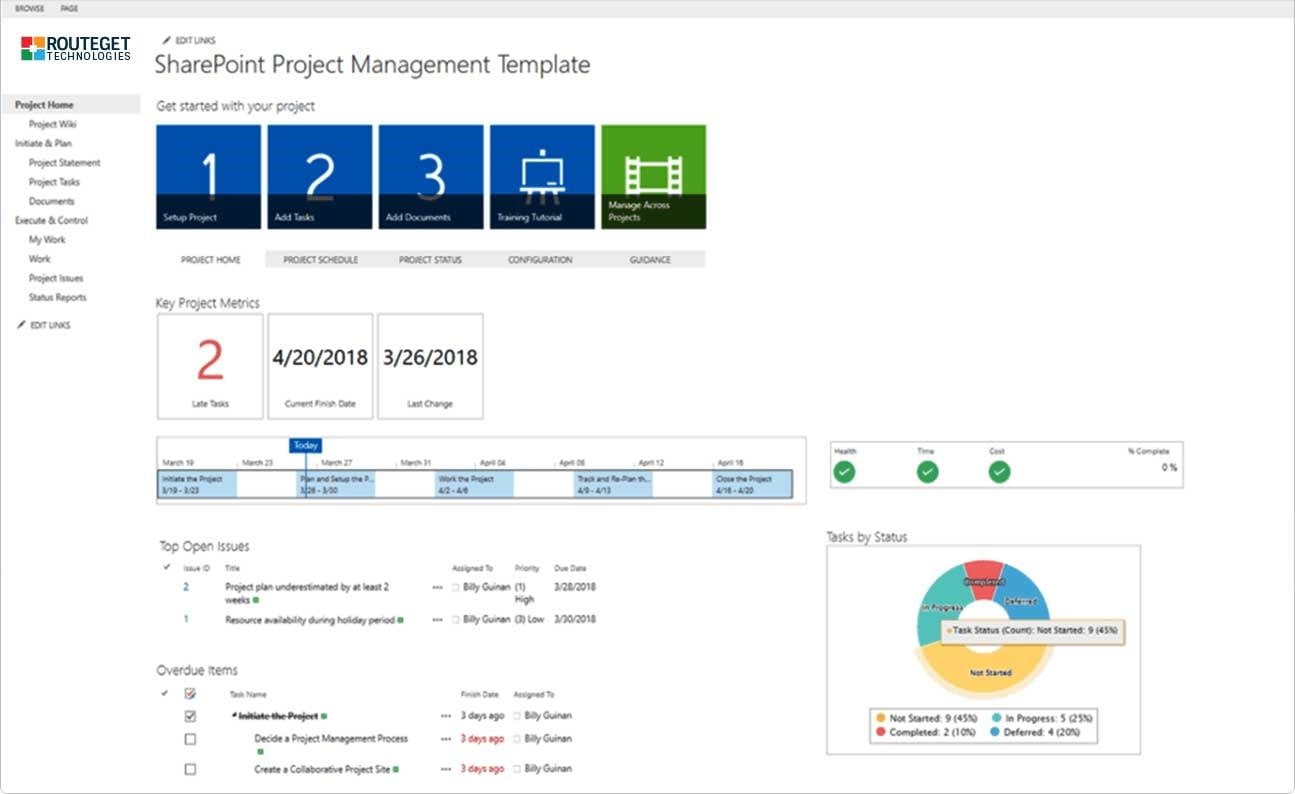Open ellipsis menu for Initiate the Project task
The image size is (1295, 794).
446,716
